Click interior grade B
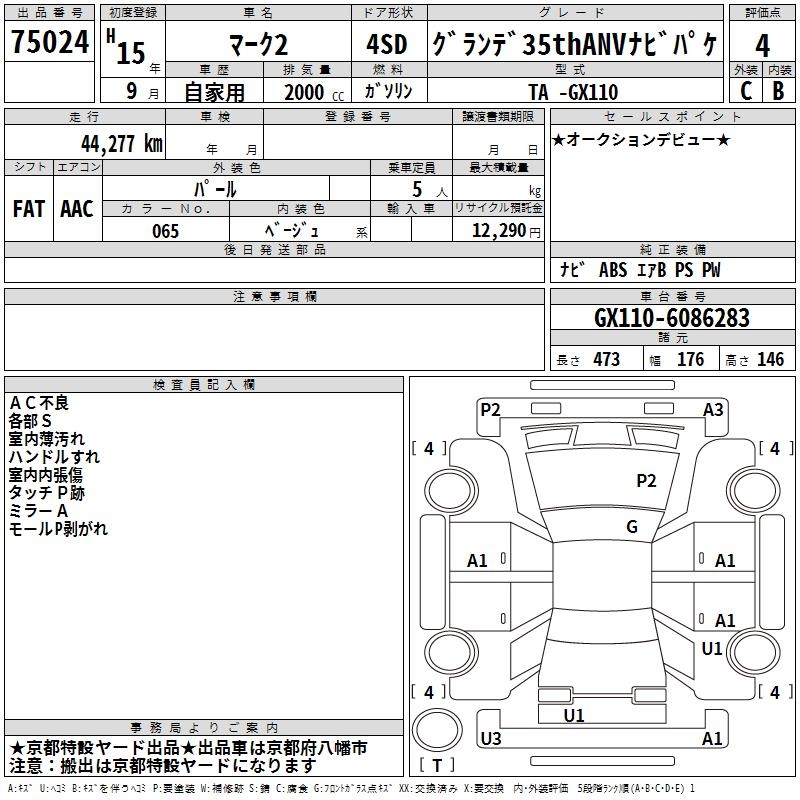800x800 pixels. click(x=779, y=91)
